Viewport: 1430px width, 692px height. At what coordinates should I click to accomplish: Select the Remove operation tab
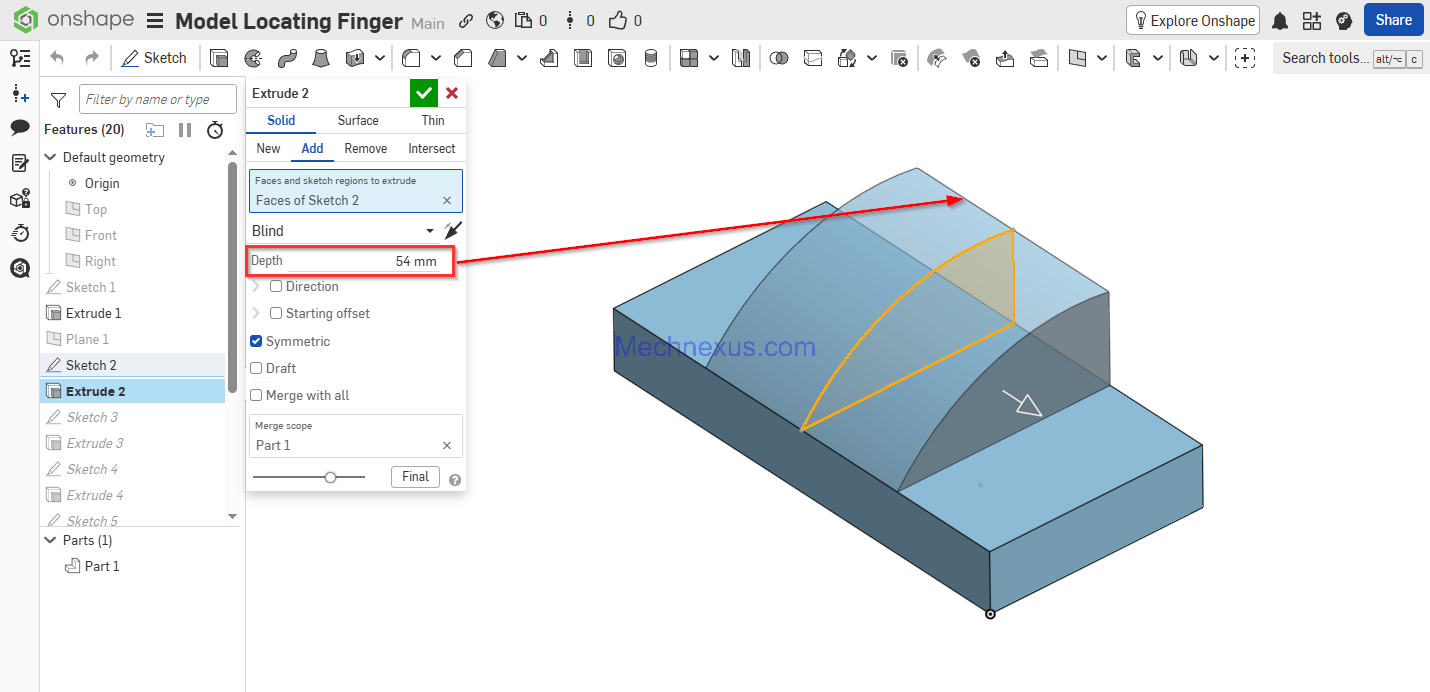tap(365, 148)
